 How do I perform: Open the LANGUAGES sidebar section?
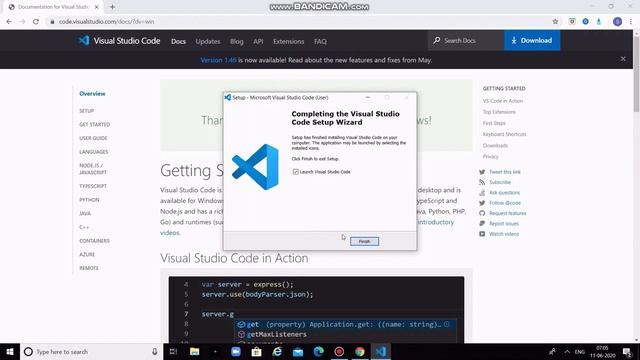click(94, 152)
